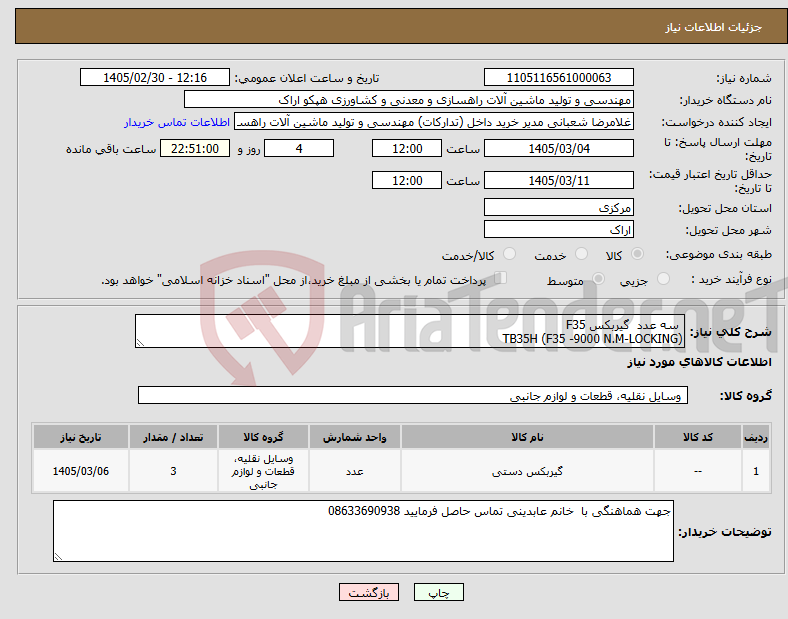Click the row number 1 cell
The image size is (788, 619).
(756, 471)
